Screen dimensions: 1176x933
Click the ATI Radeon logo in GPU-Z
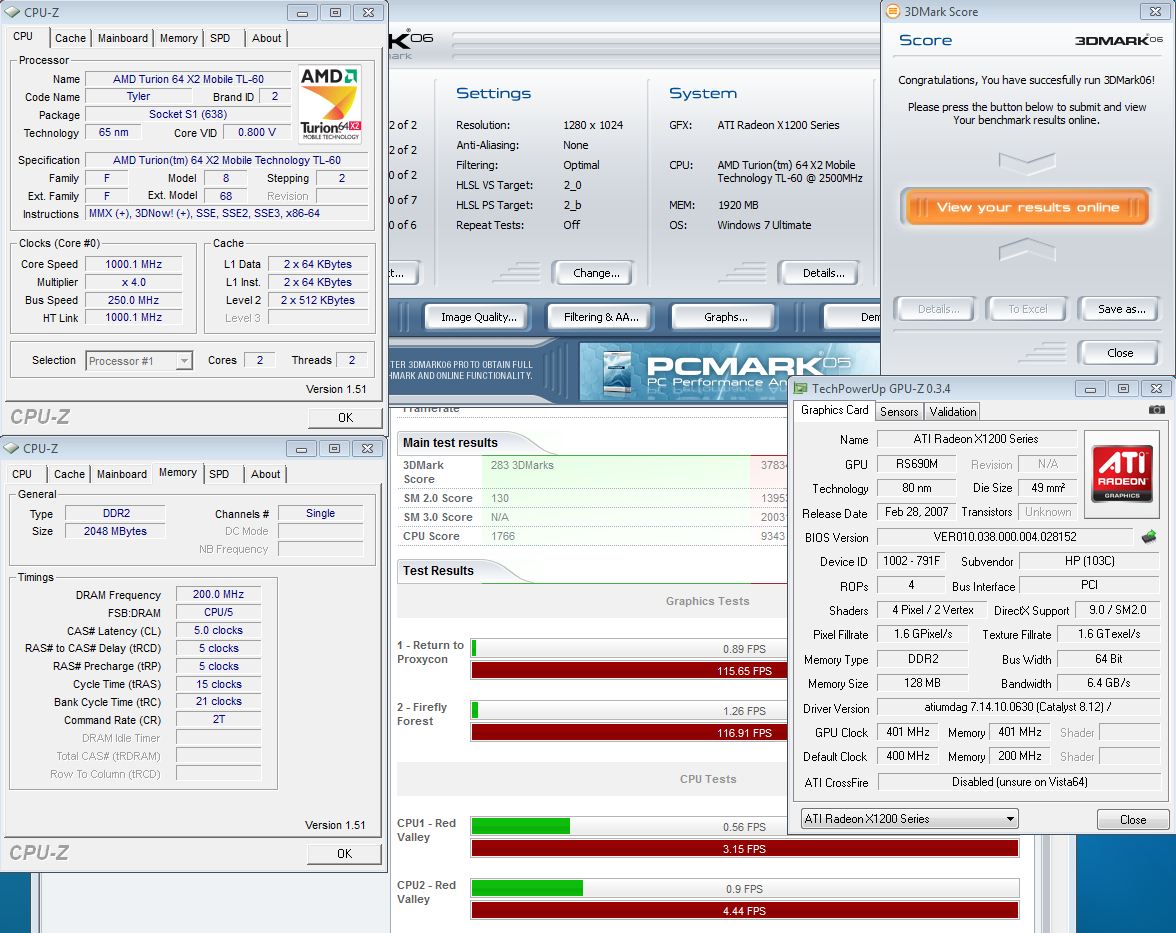click(x=1121, y=473)
